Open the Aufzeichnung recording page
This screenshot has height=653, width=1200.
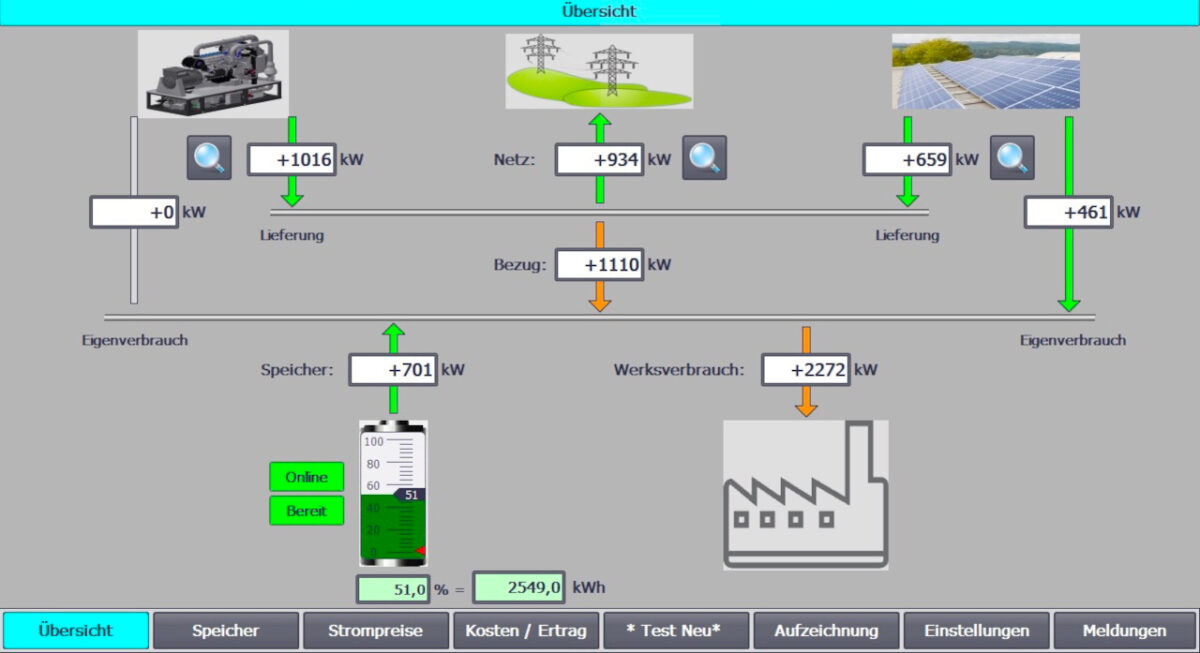(x=825, y=631)
